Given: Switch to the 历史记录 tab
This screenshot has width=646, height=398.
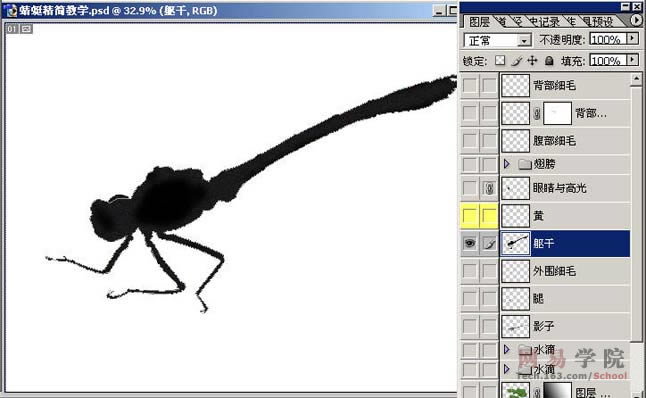Looking at the screenshot, I should [544, 22].
